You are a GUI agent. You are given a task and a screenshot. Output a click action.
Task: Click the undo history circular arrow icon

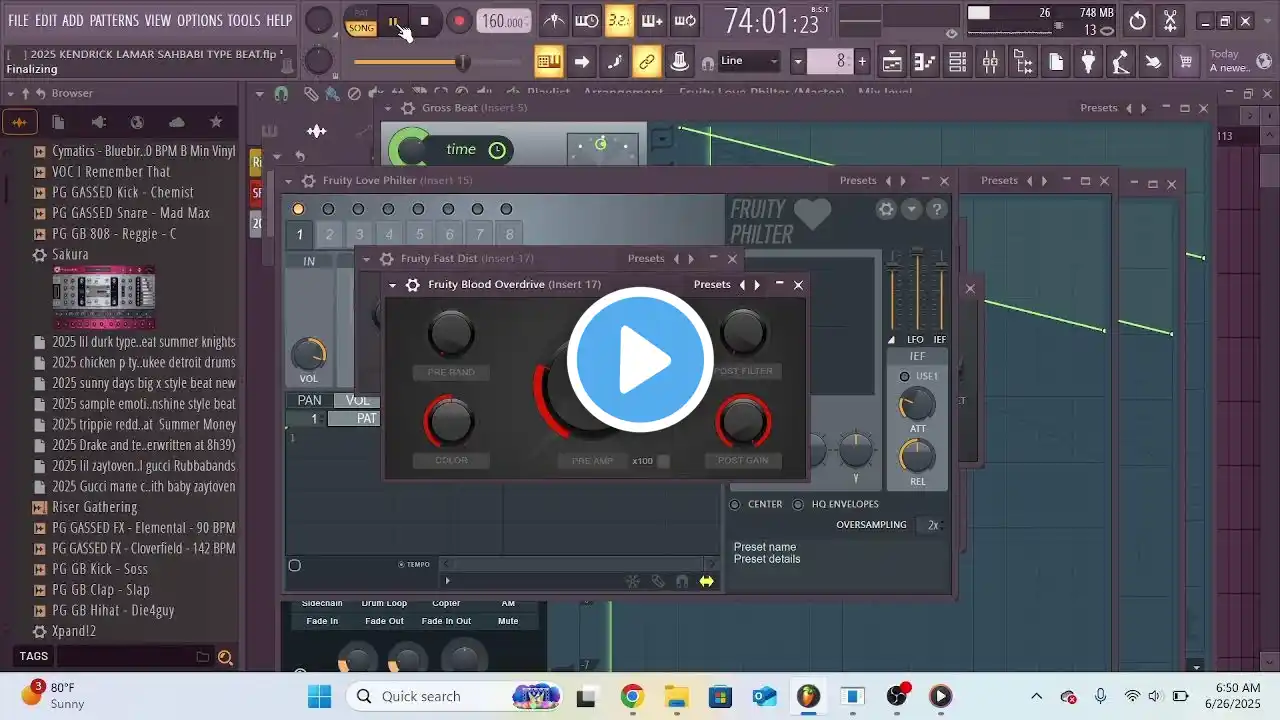pos(1138,21)
